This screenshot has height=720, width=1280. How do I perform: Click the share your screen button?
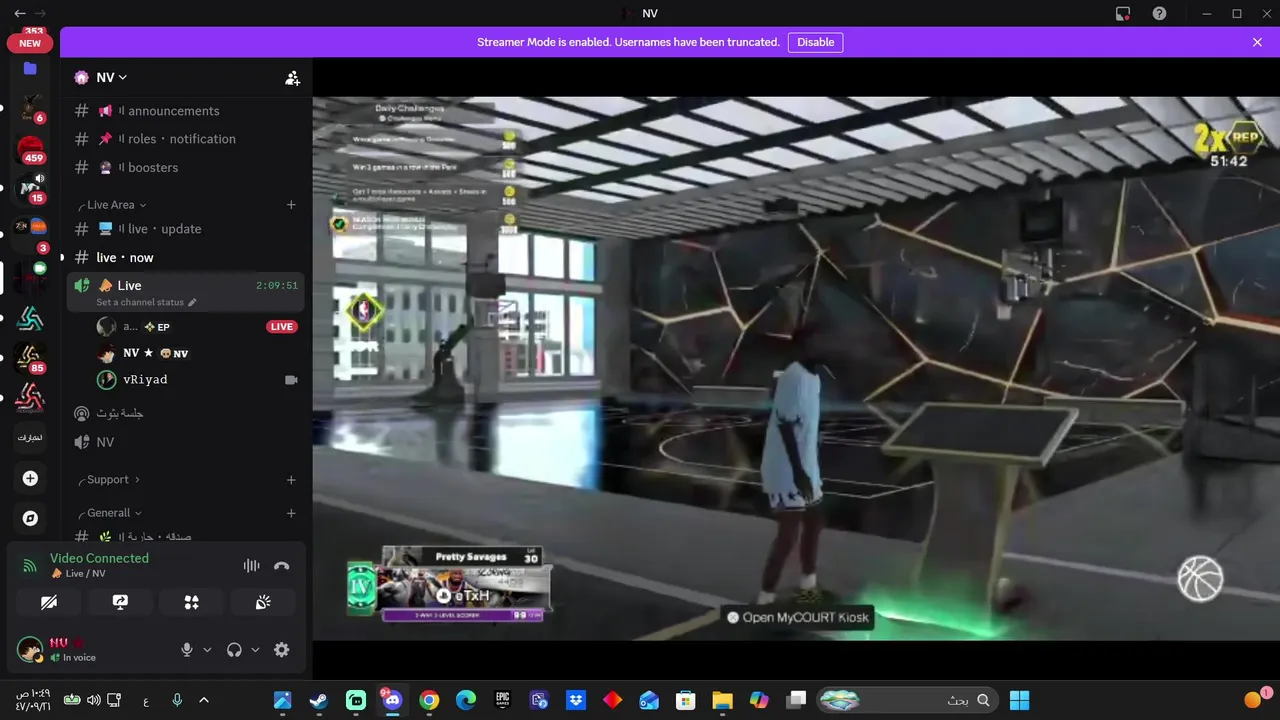point(120,602)
